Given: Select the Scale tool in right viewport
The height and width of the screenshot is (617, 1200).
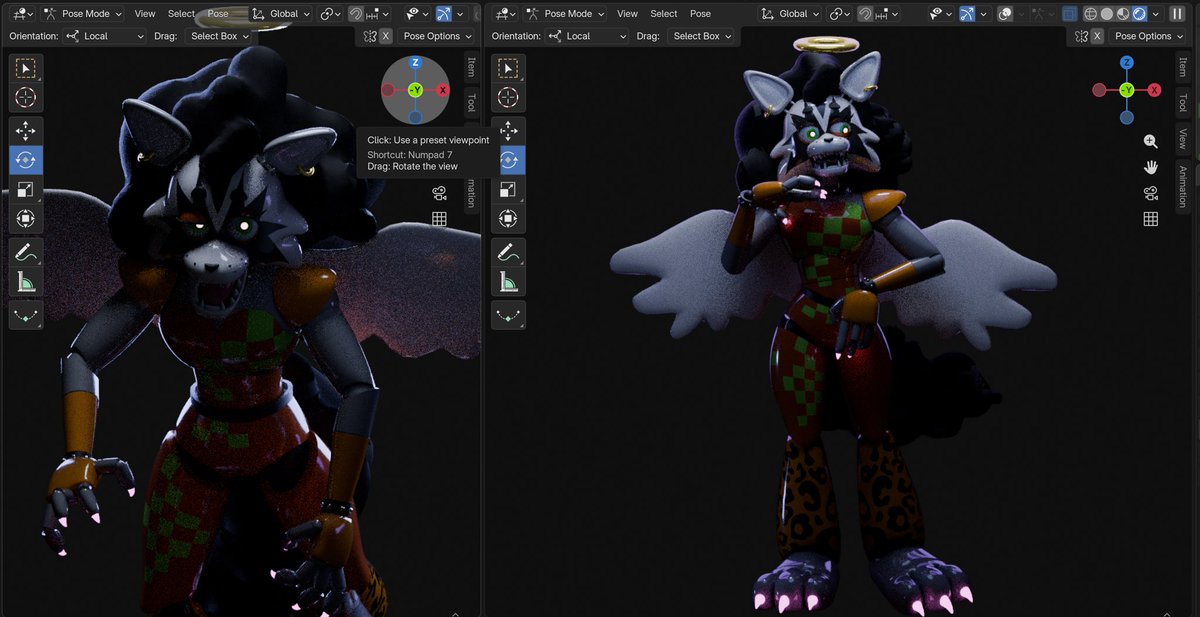Looking at the screenshot, I should (508, 189).
